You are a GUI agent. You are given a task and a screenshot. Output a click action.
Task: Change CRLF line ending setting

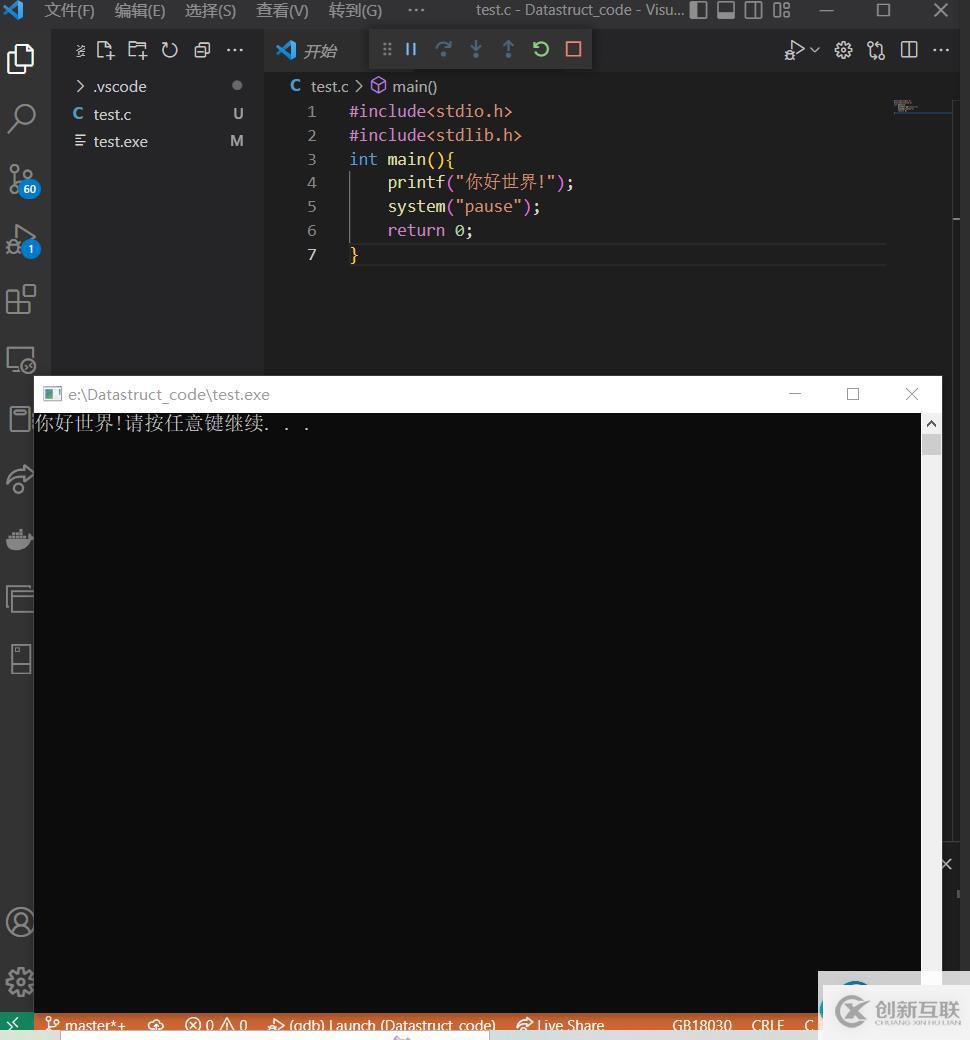(768, 1025)
